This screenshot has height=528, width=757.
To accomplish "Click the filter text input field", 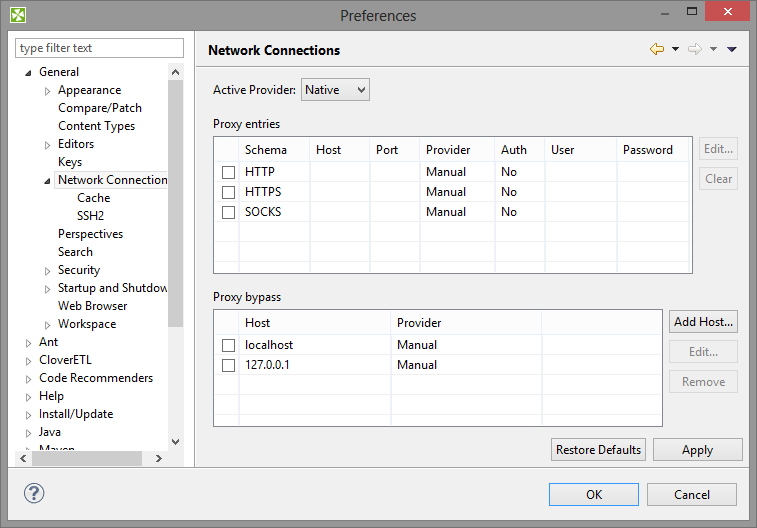I will 100,48.
